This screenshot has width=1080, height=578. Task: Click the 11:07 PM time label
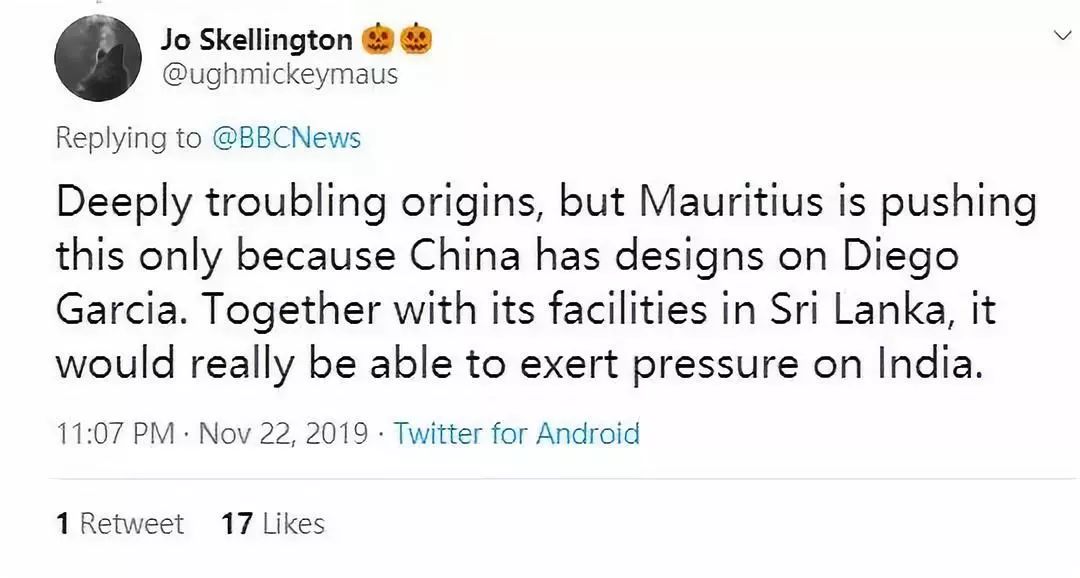click(116, 433)
